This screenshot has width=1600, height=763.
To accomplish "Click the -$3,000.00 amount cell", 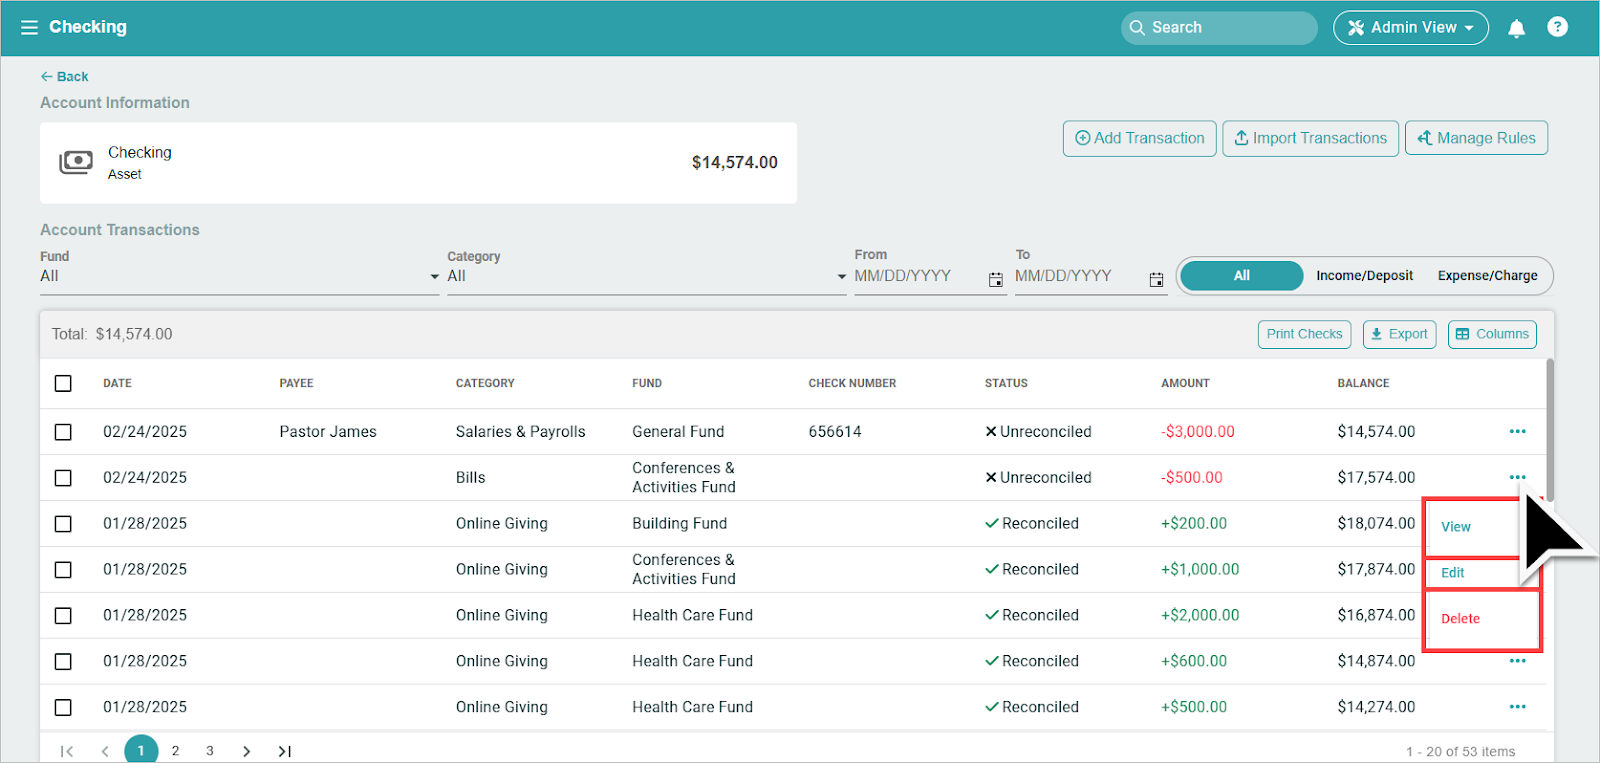I will pos(1197,432).
